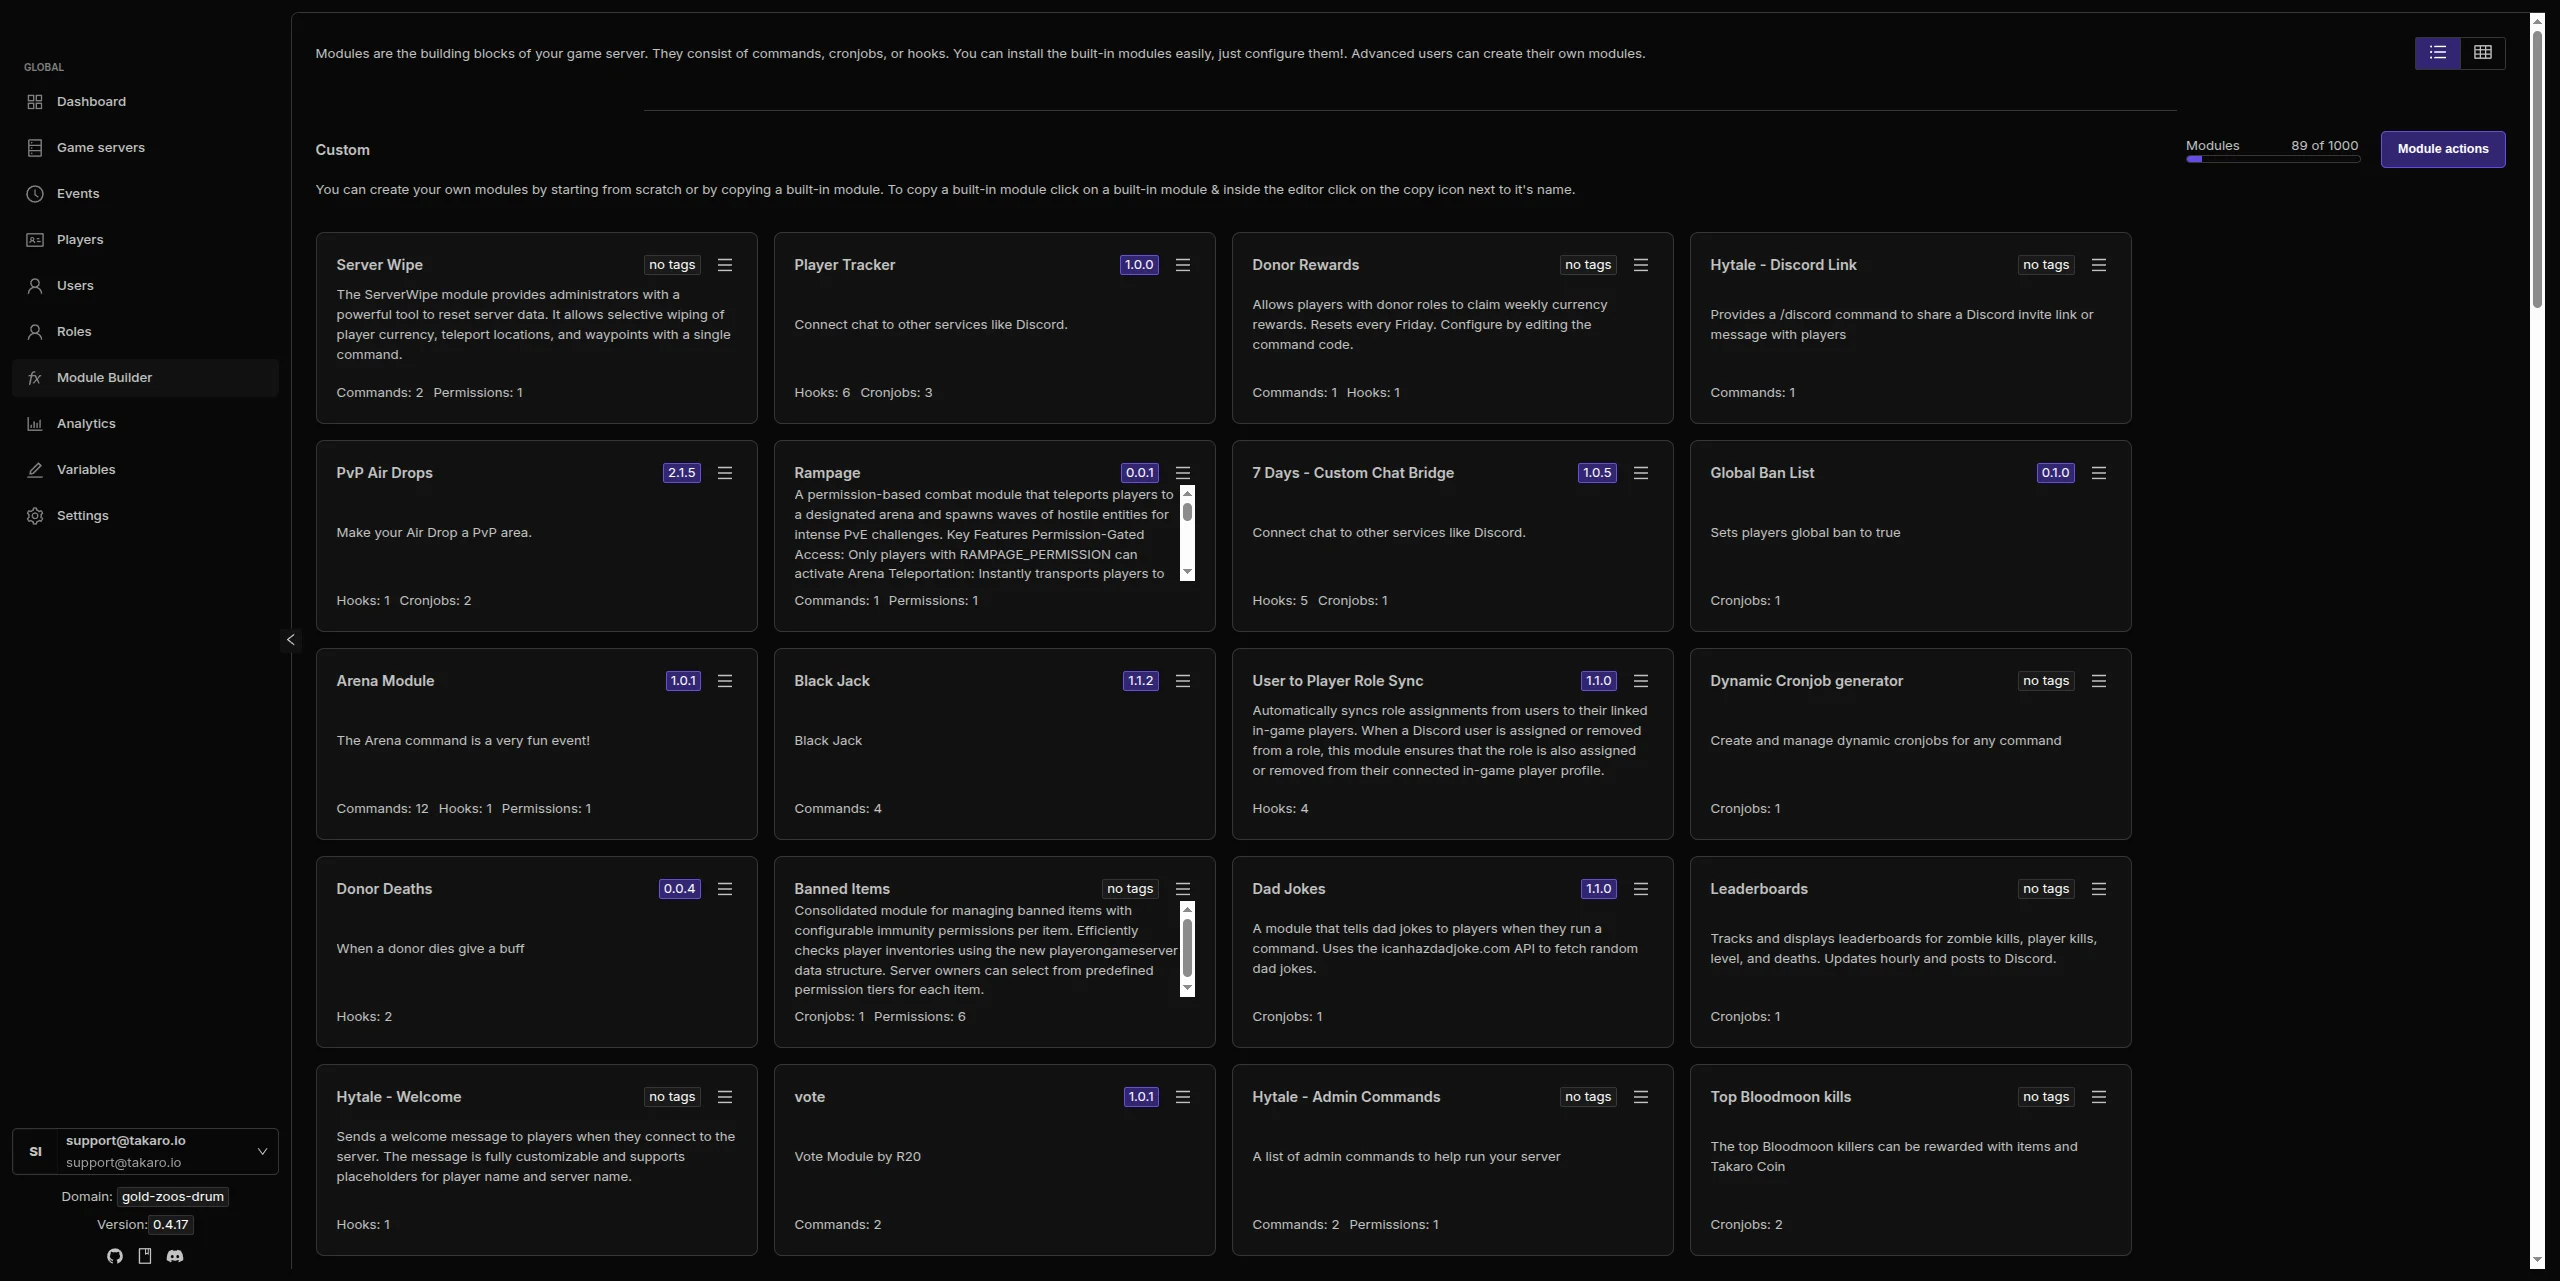Click the GitHub icon in the sidebar footer
2560x1281 pixels.
[114, 1256]
